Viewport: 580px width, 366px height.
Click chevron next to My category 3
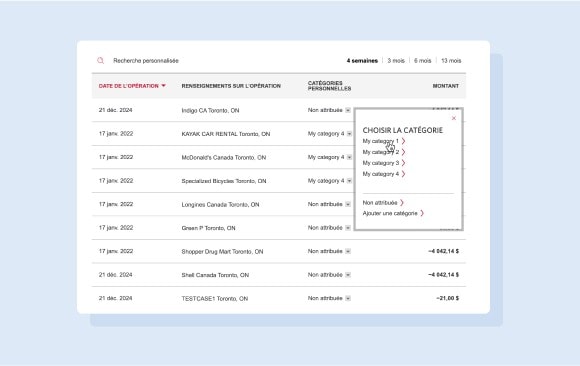[x=403, y=163]
